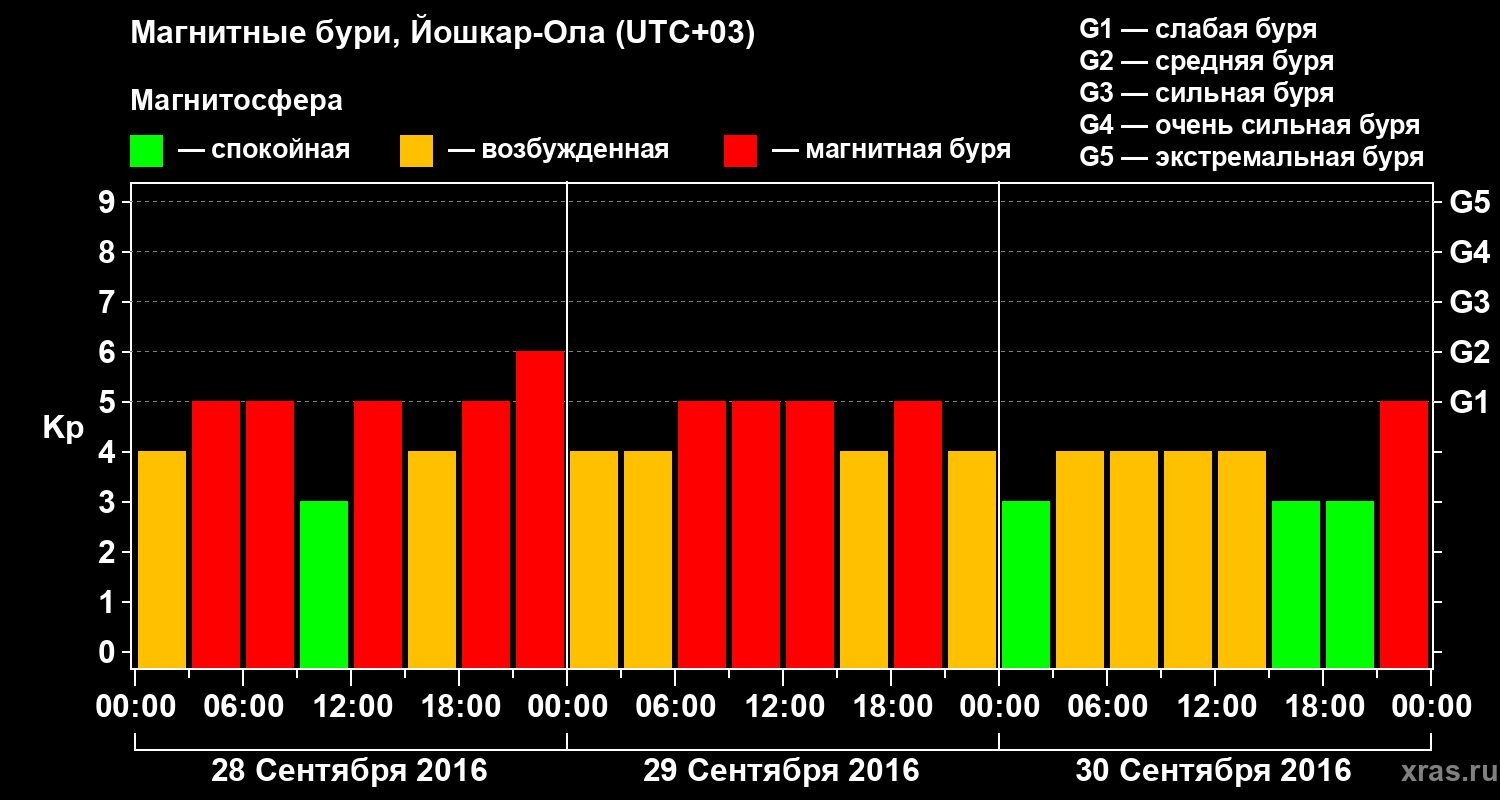Click the 29 September 09:00–12:00 red bar
Image resolution: width=1500 pixels, height=800 pixels.
click(x=756, y=534)
